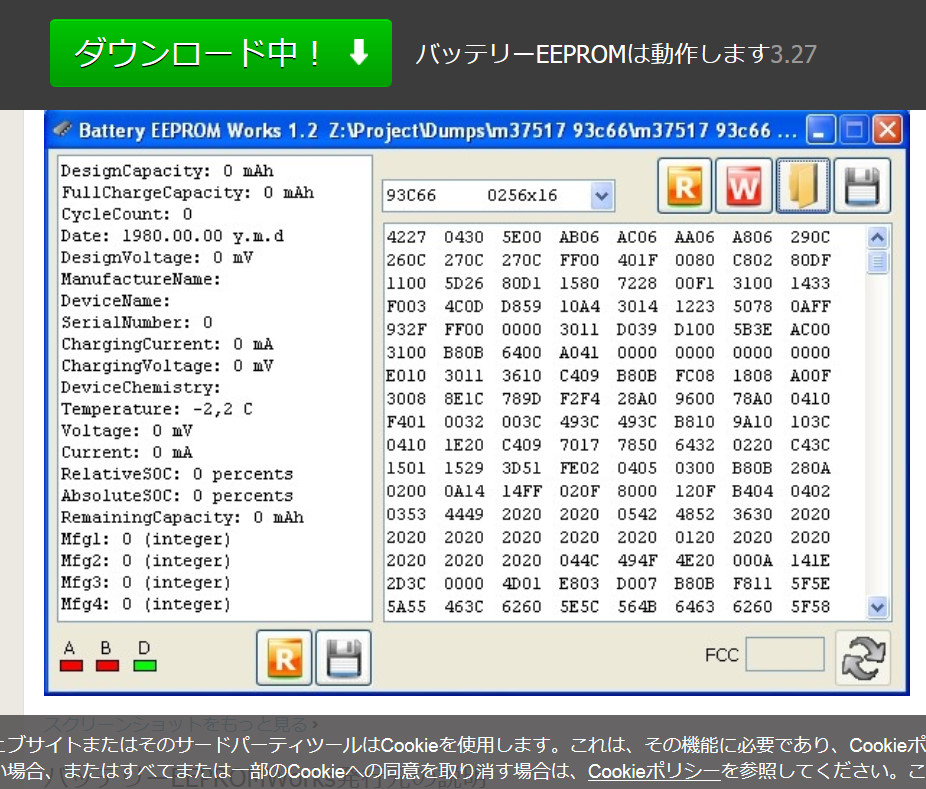
Task: Click the ChargingCurrent: 0 mA line
Action: (x=167, y=344)
